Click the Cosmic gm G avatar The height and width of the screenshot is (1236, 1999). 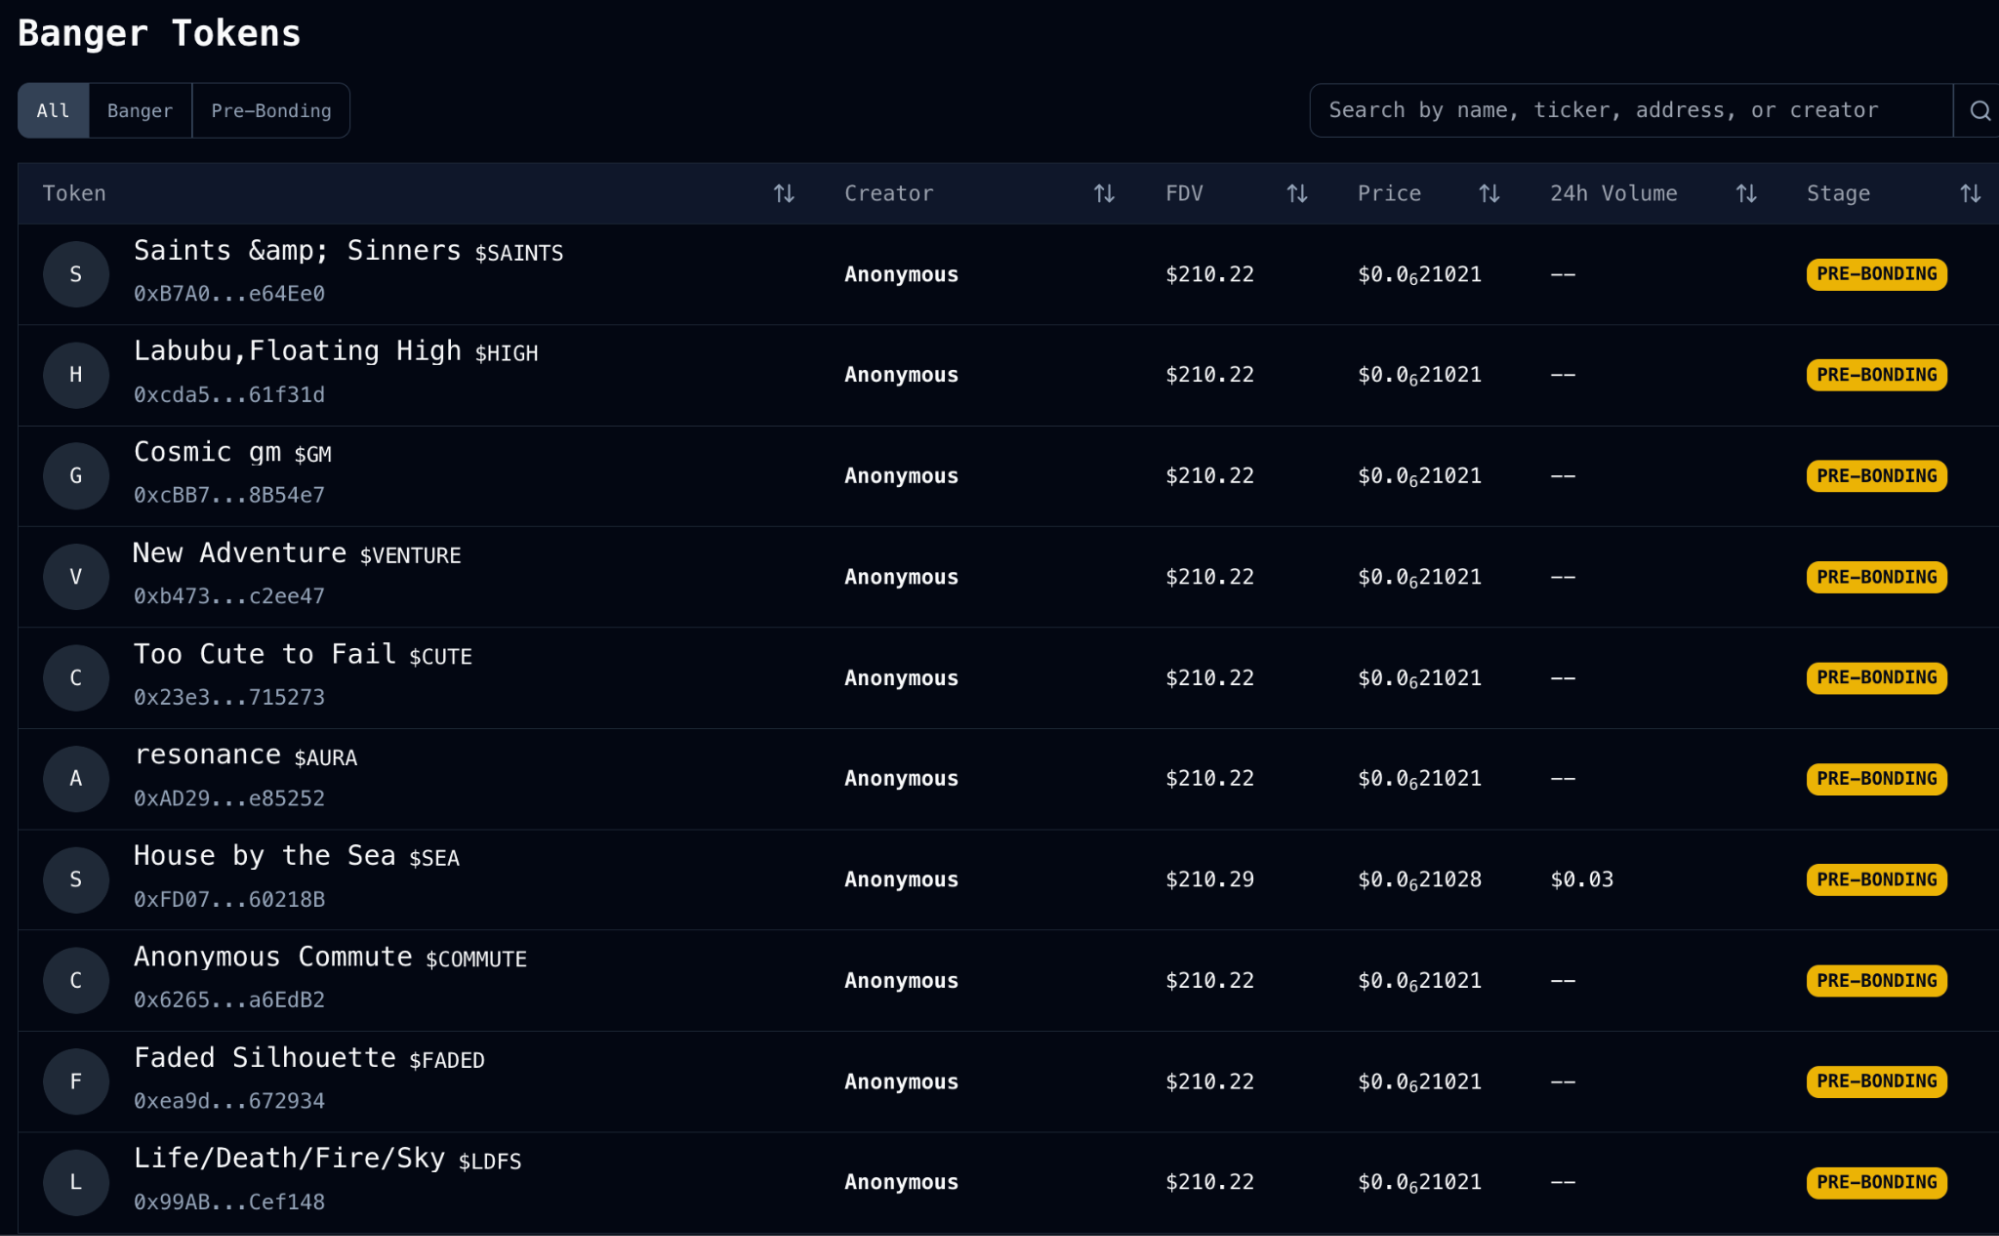coord(76,476)
